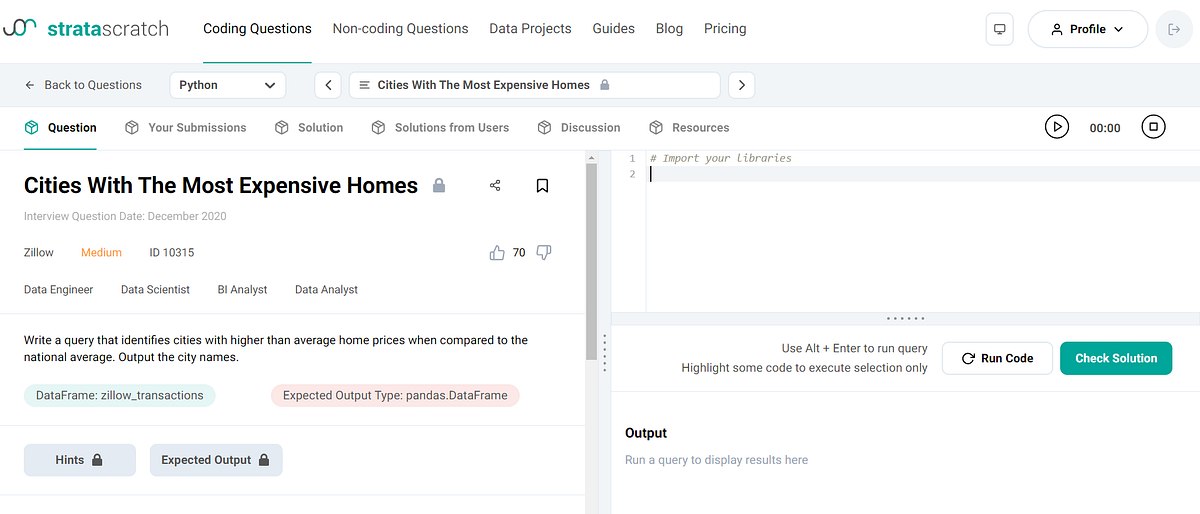Open the Python language dropdown

tap(228, 85)
